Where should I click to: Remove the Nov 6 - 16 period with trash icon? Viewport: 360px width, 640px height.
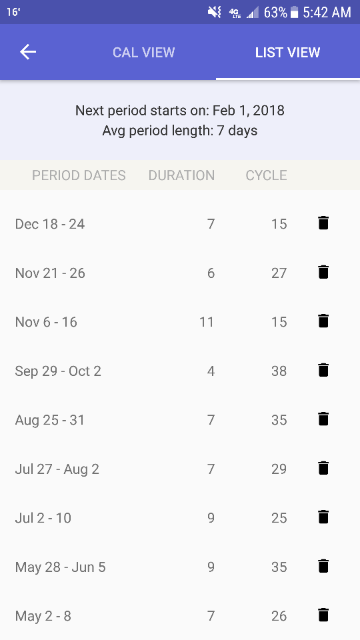pos(323,321)
